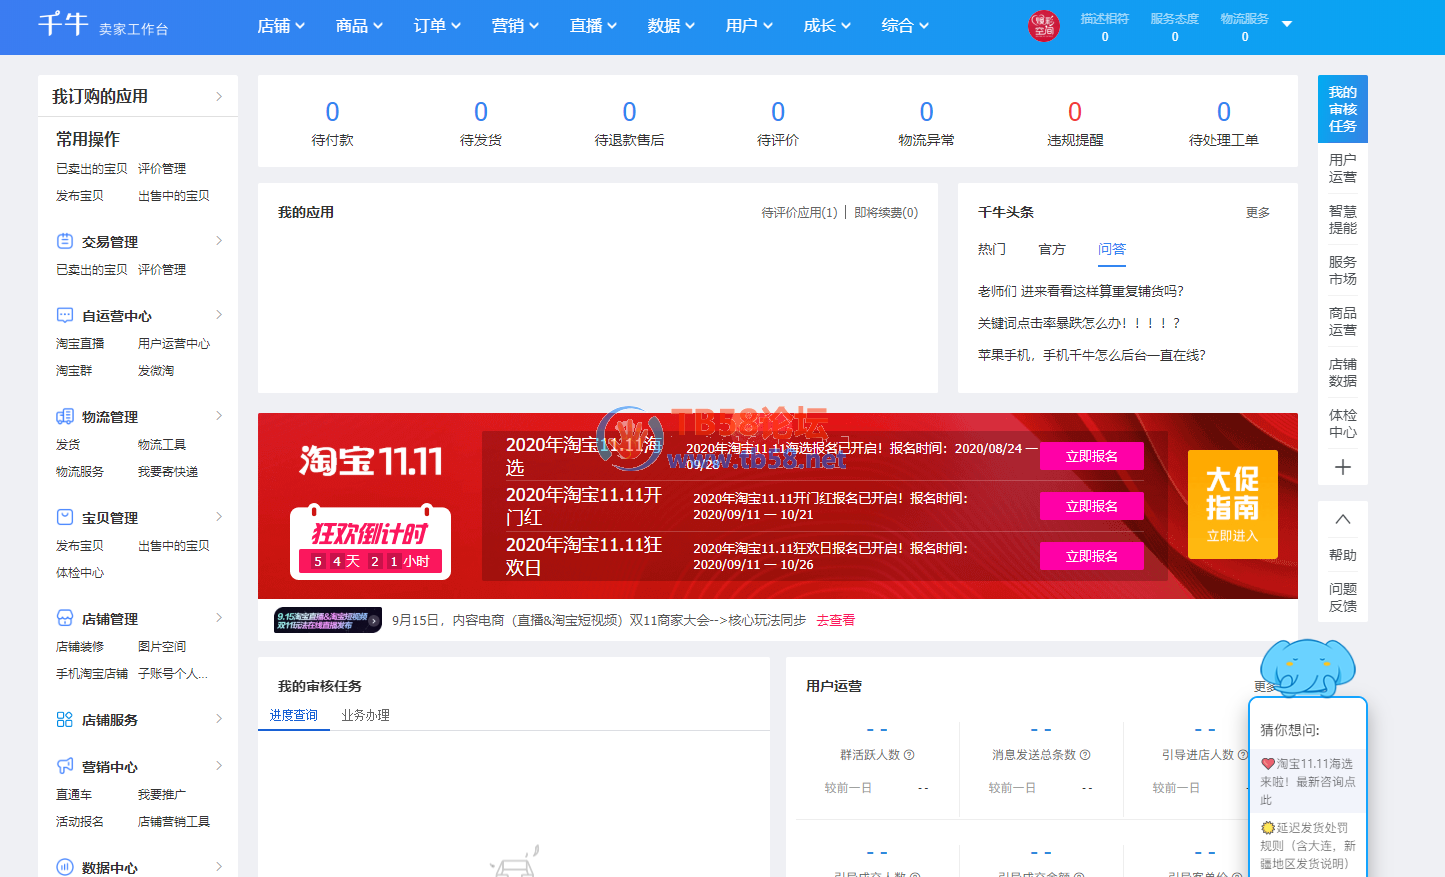Click 立即报名 for 11.11海选

coord(1092,456)
